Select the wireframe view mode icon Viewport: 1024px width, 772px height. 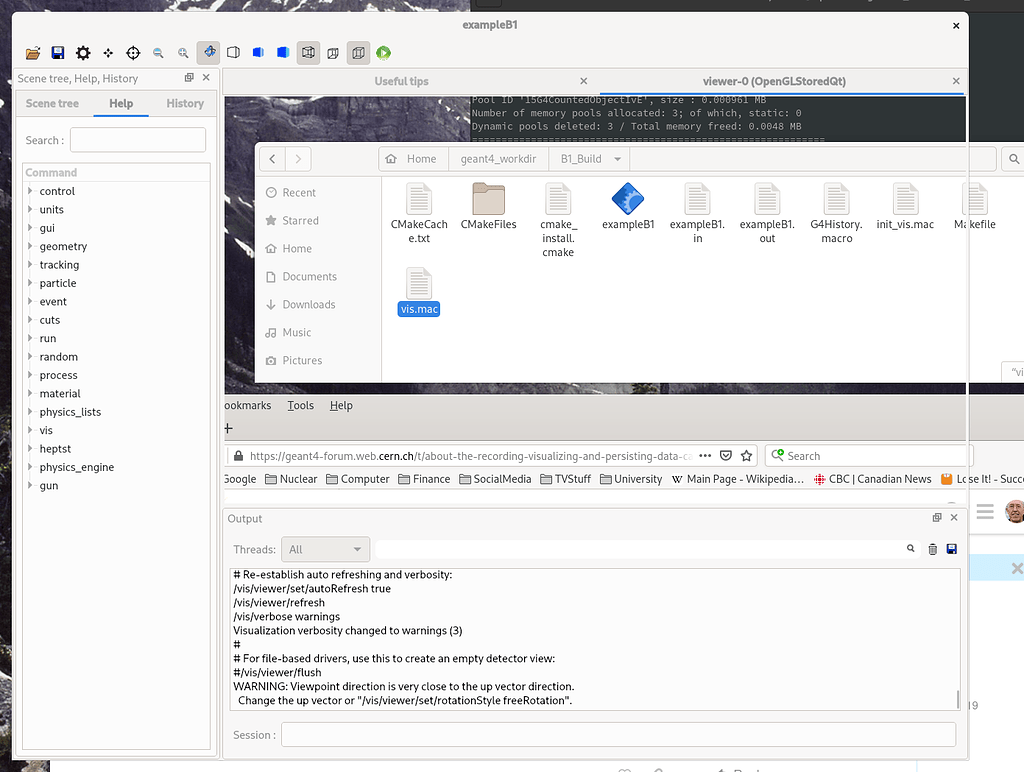click(308, 52)
